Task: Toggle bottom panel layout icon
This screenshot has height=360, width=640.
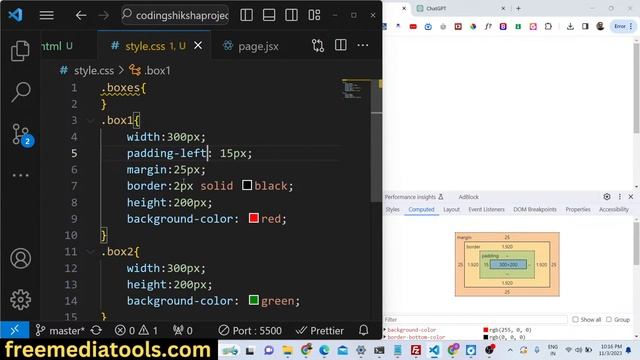Action: [x=269, y=15]
